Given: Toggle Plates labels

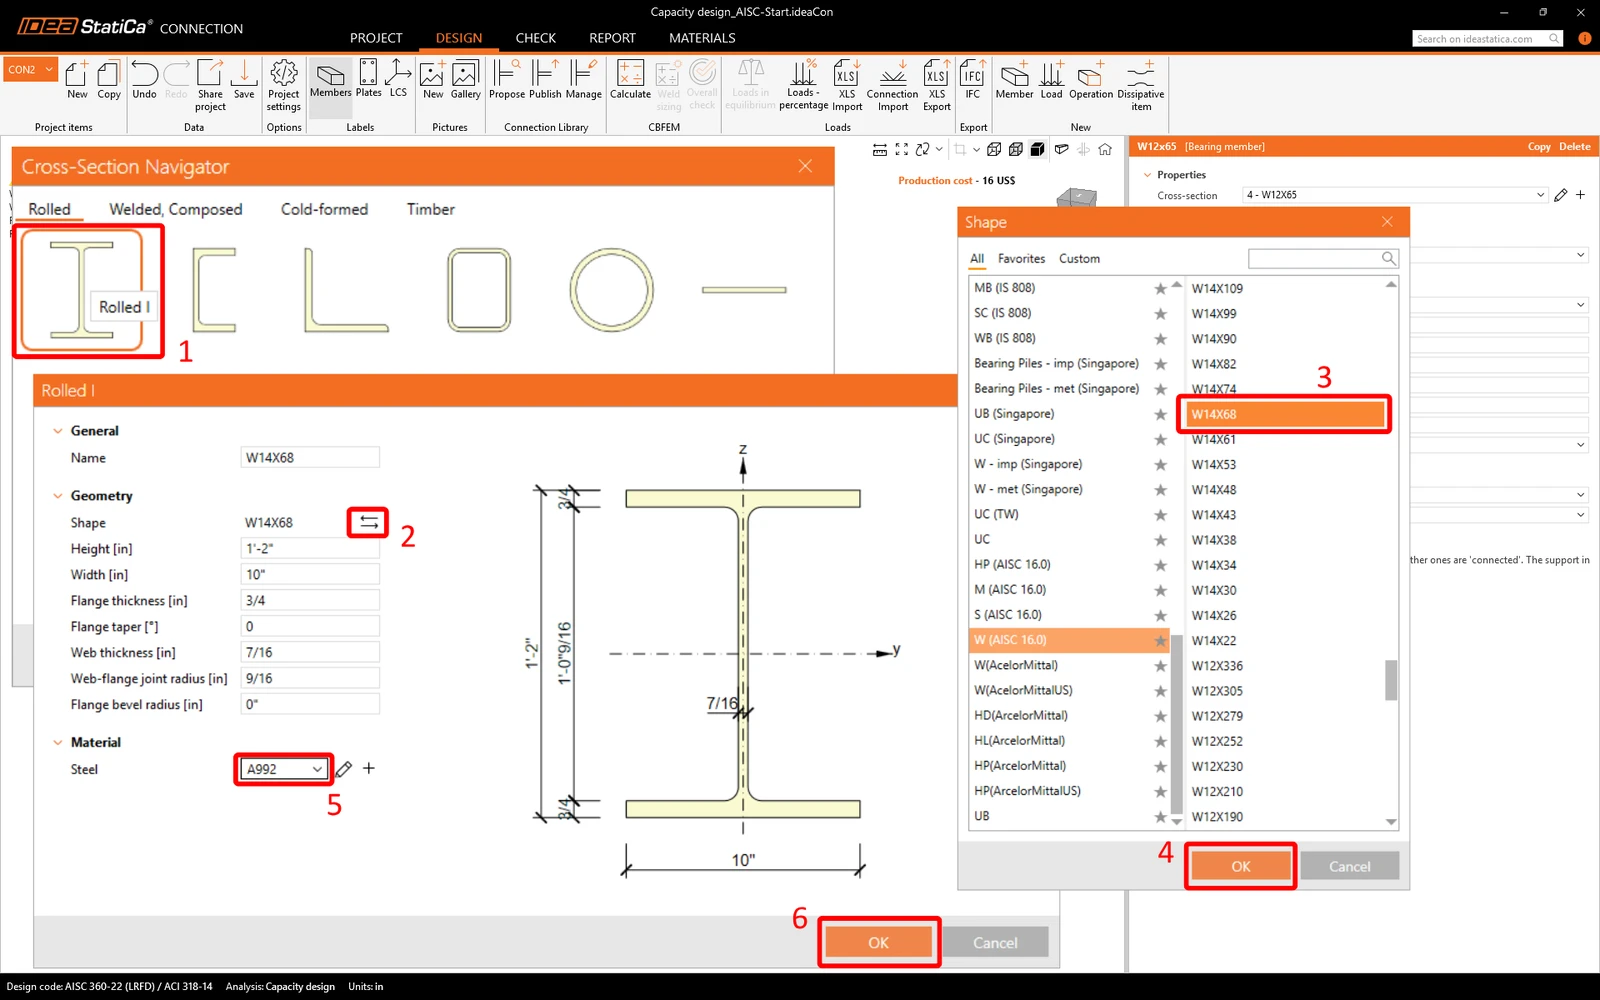Looking at the screenshot, I should pos(368,79).
